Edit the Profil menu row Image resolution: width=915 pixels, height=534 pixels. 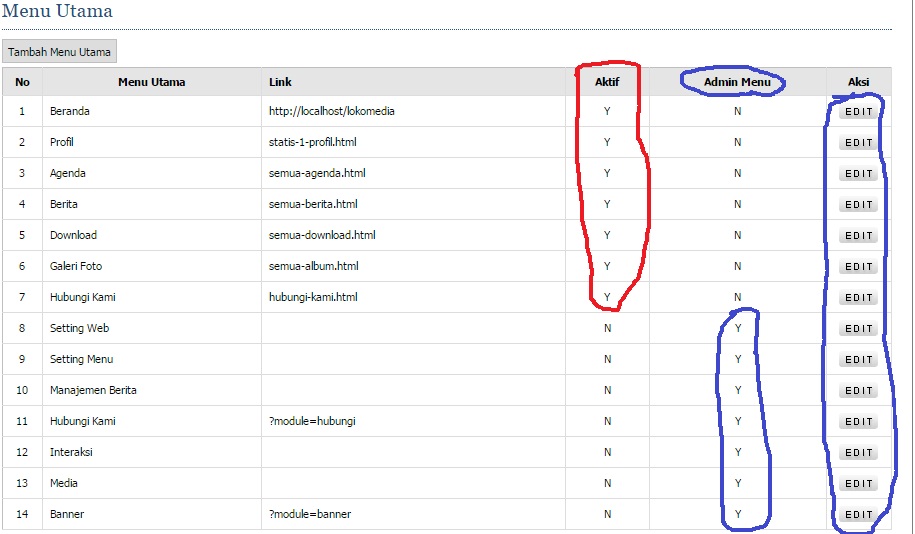click(x=858, y=142)
